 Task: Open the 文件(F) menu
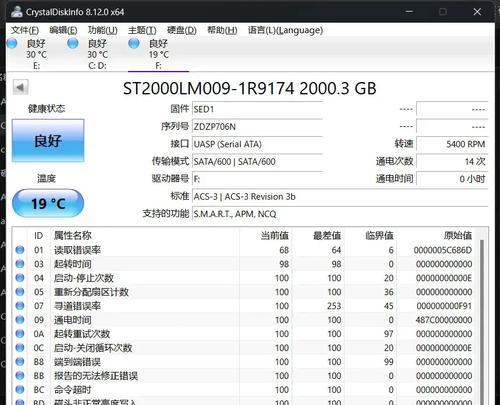point(25,30)
